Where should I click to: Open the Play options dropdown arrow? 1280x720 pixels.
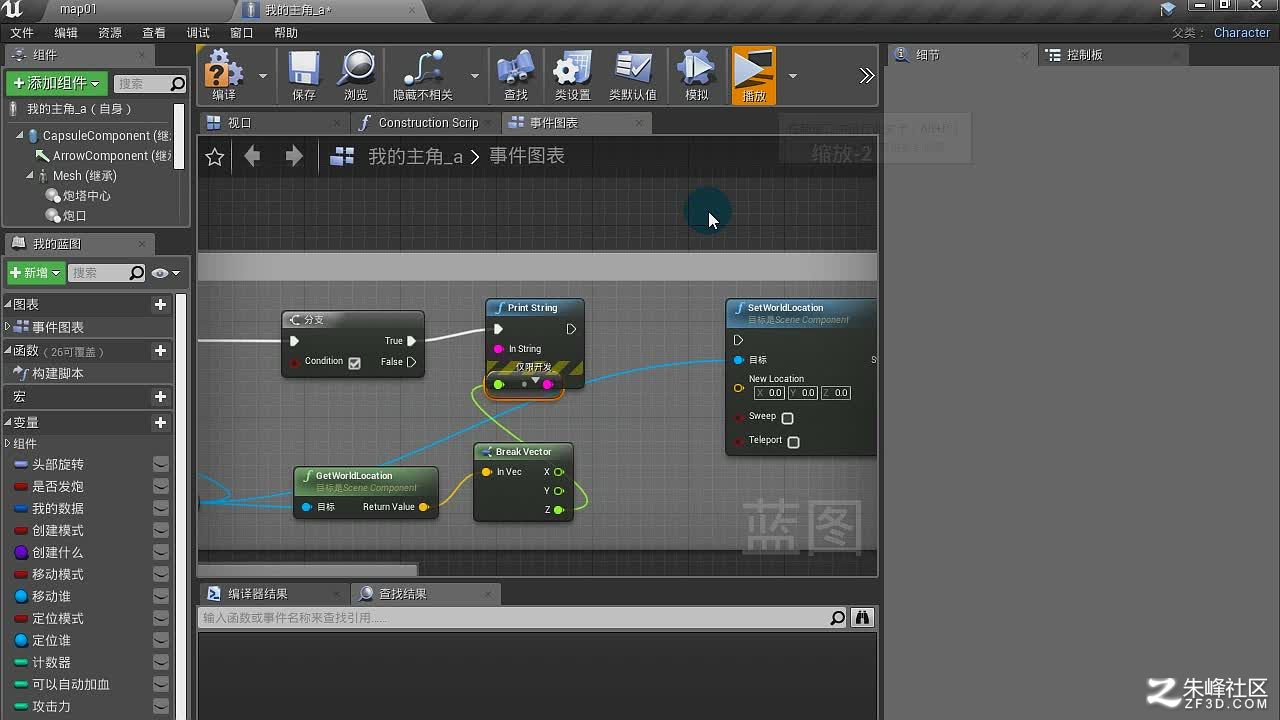[x=792, y=76]
